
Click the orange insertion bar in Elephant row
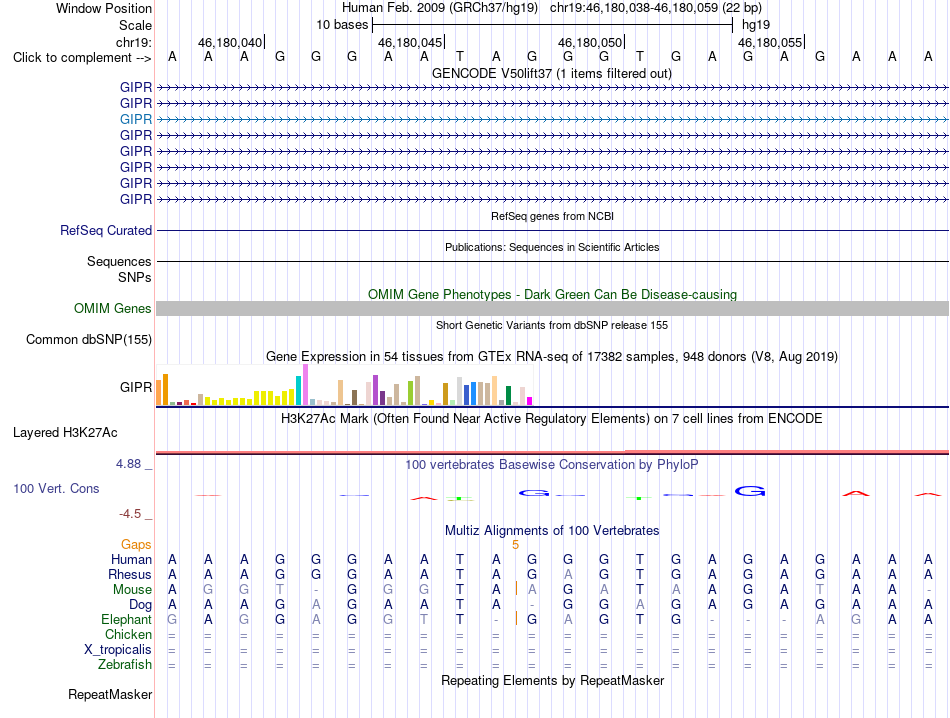coord(516,618)
